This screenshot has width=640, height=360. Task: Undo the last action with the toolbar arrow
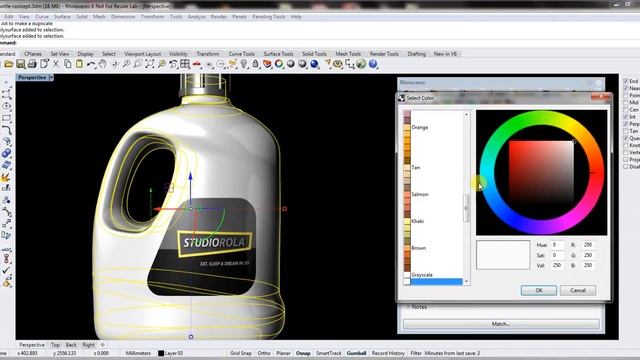(x=91, y=64)
